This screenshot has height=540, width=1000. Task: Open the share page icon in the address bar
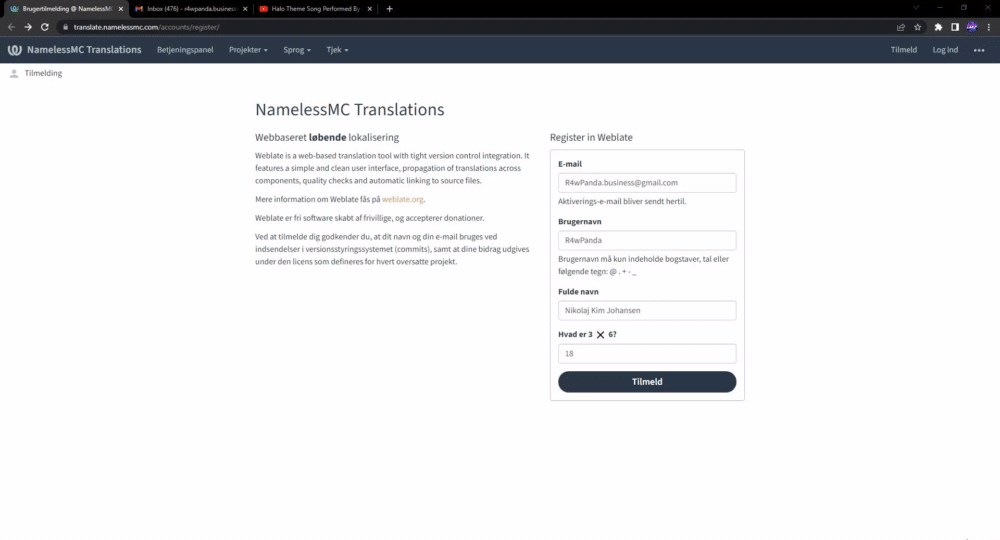(x=901, y=27)
